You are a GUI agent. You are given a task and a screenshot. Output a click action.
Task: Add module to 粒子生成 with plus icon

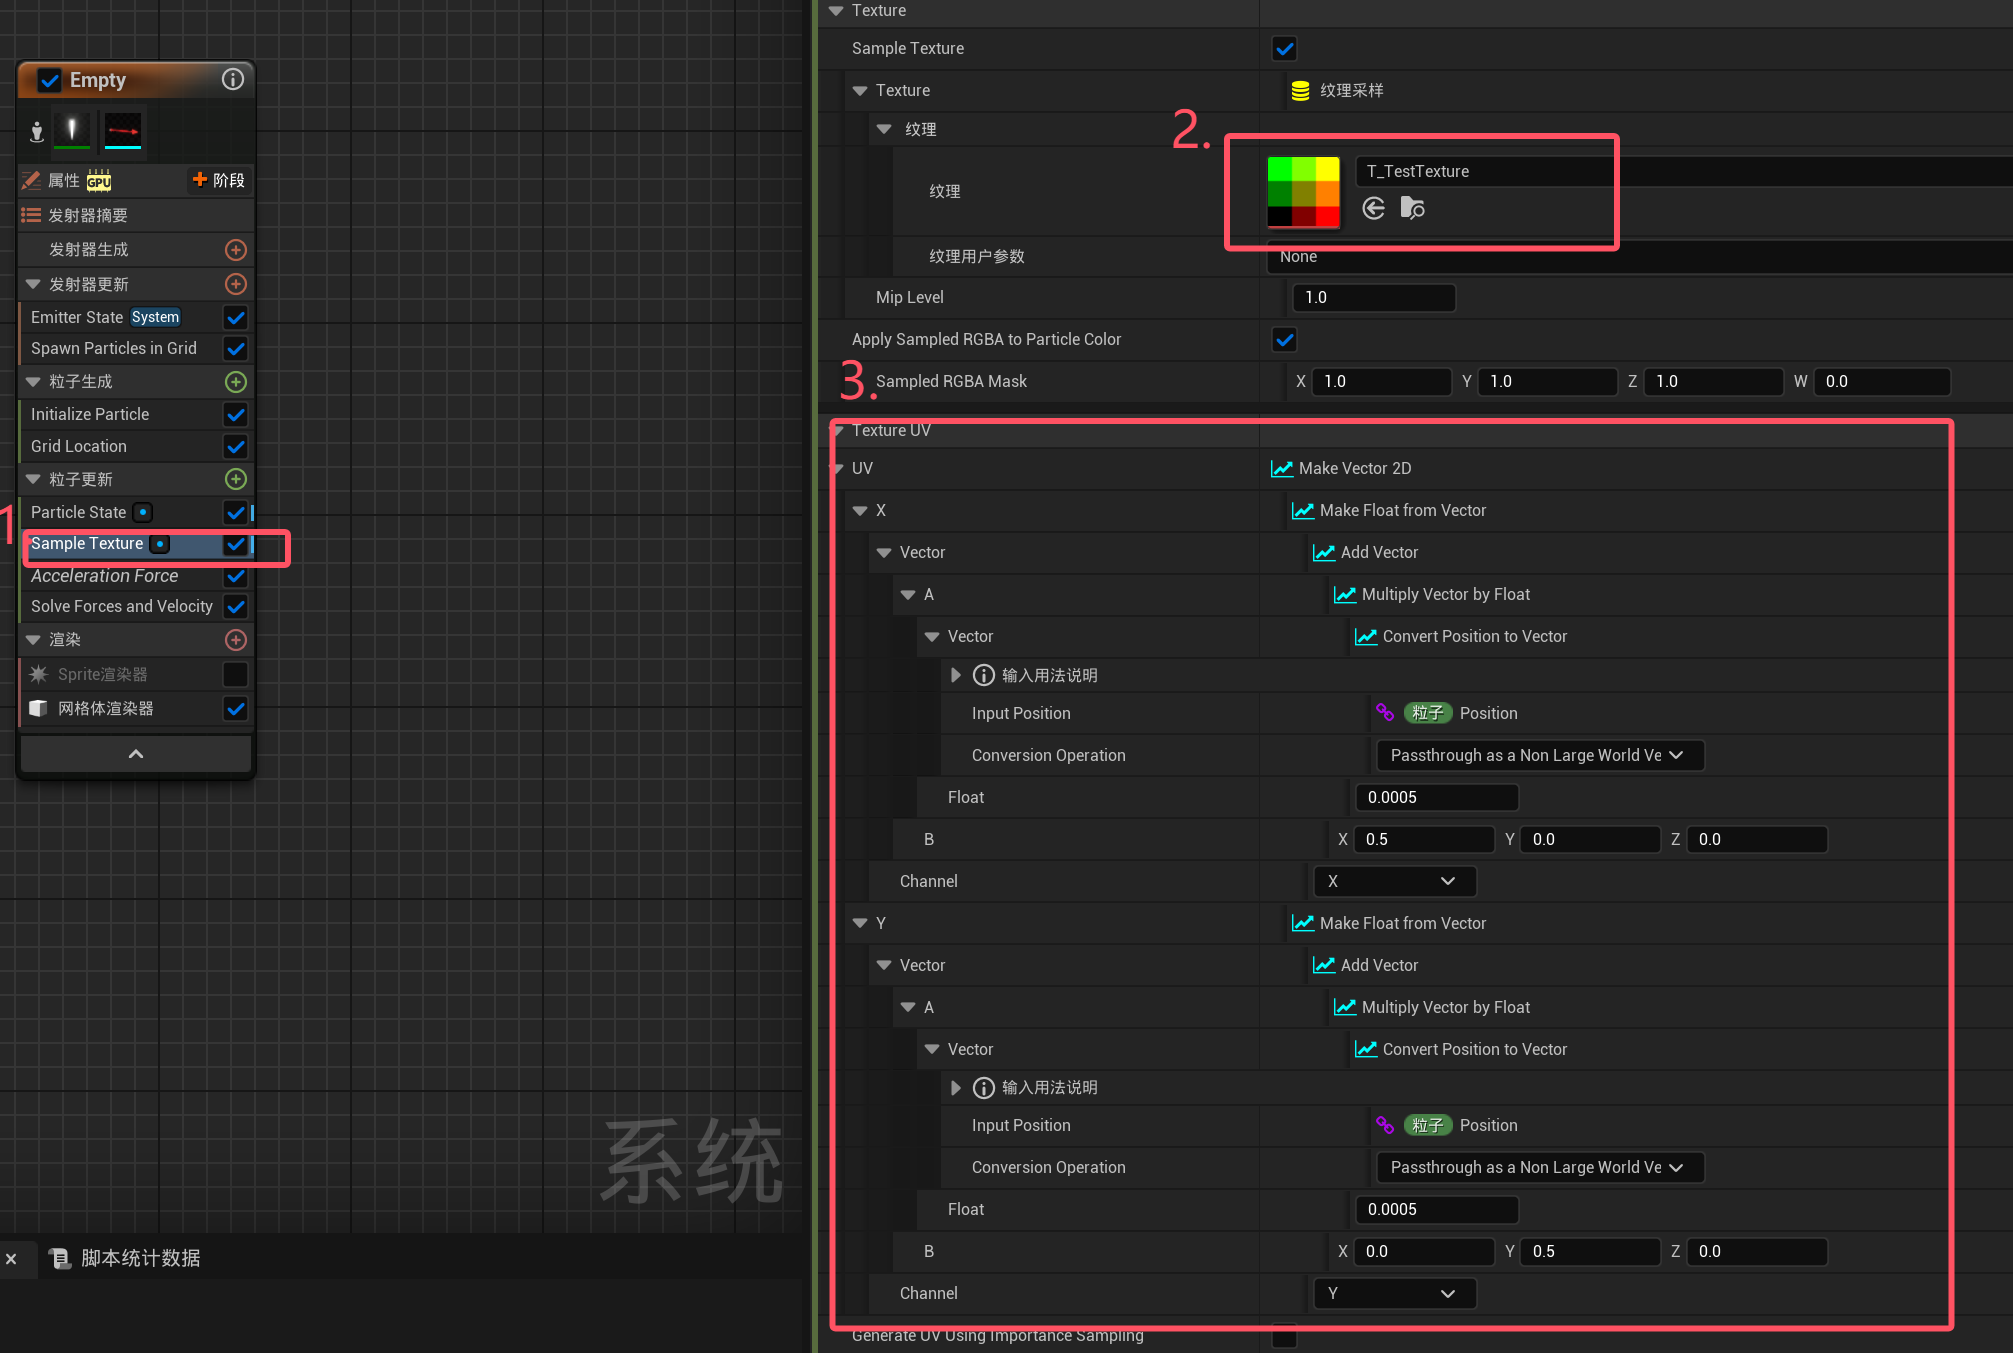coord(236,382)
